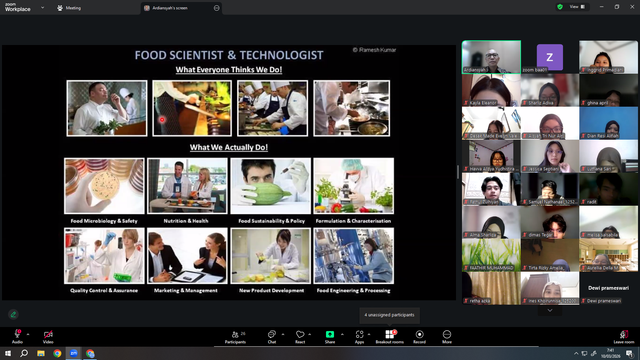Open the first Chrome taskbar icon

pyautogui.click(x=57, y=353)
